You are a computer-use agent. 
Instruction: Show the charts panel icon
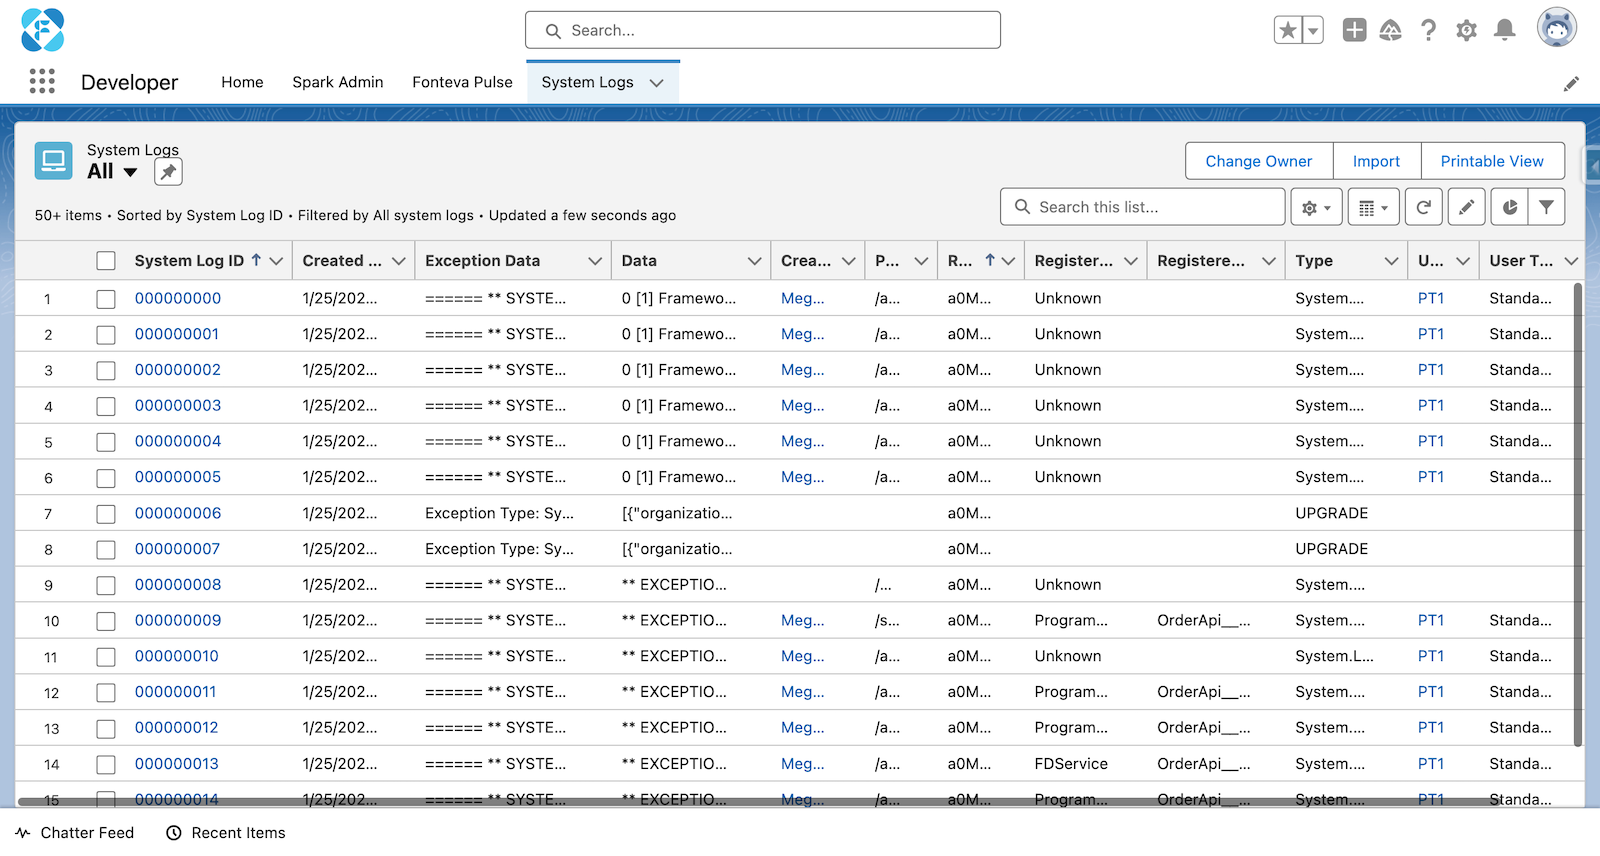point(1510,207)
